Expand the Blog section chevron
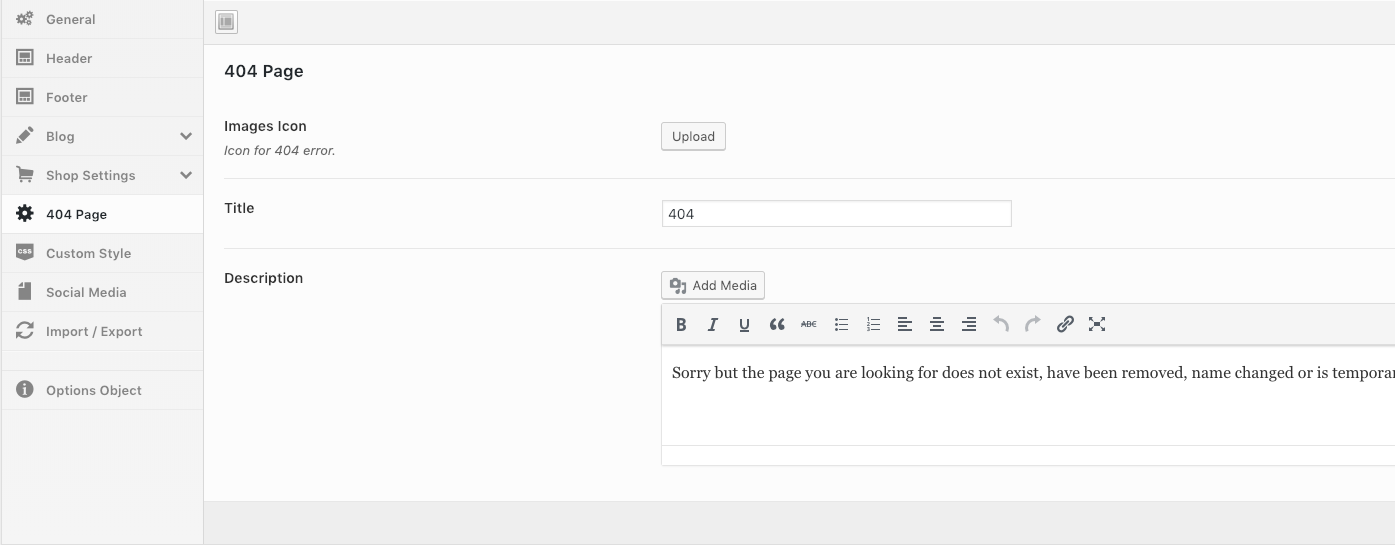Viewport: 1395px width, 545px height. click(186, 136)
